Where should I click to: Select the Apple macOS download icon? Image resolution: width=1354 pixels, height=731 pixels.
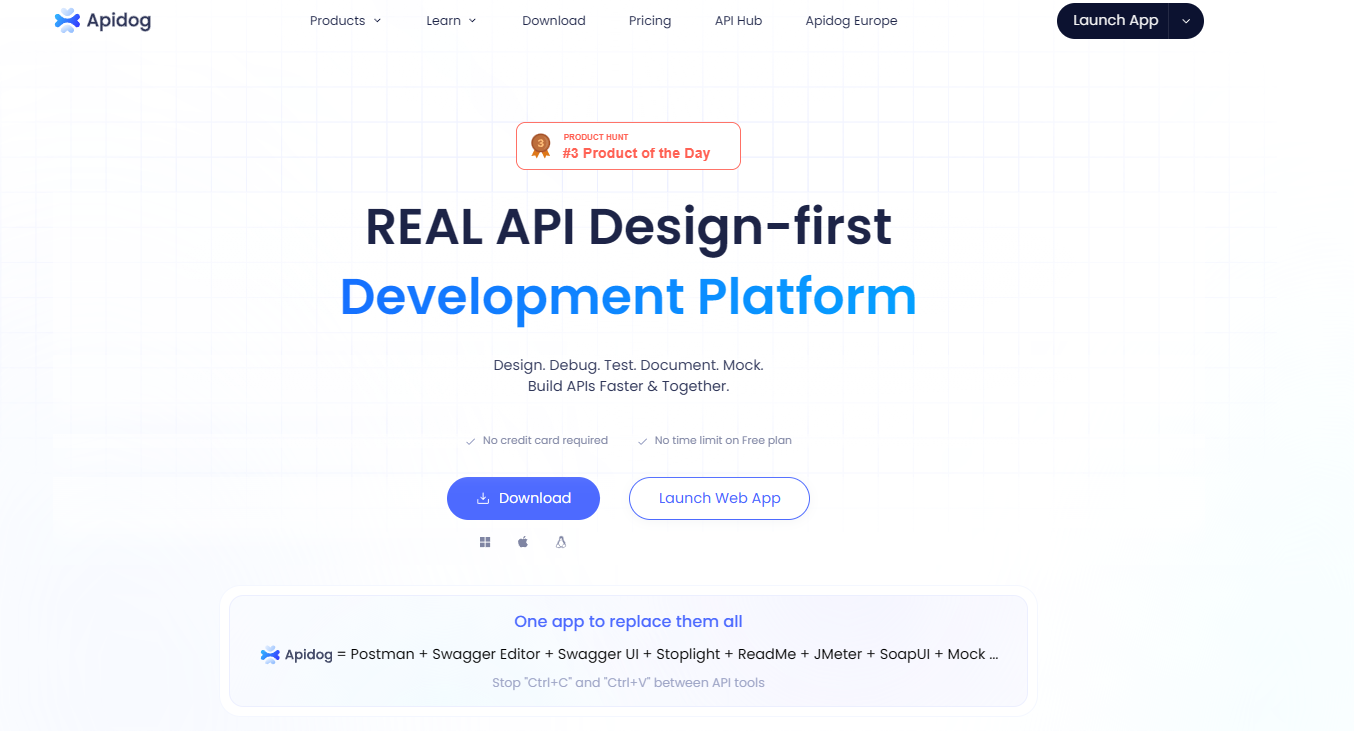[x=523, y=542]
